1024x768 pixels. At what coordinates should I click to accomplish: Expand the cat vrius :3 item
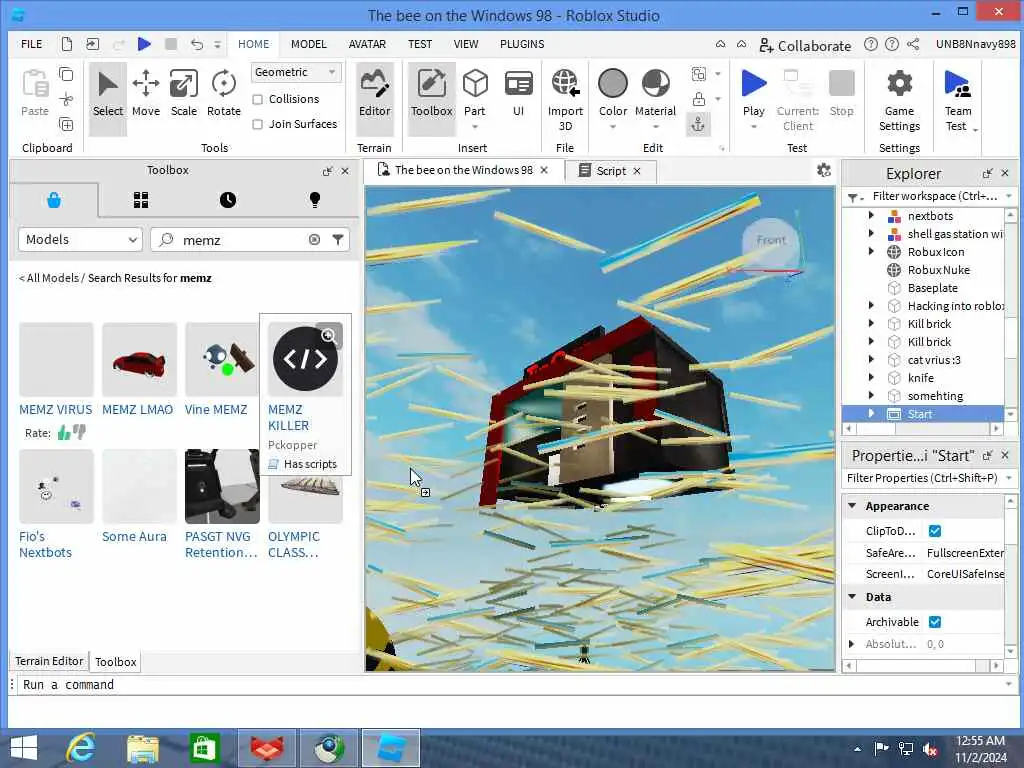(871, 359)
